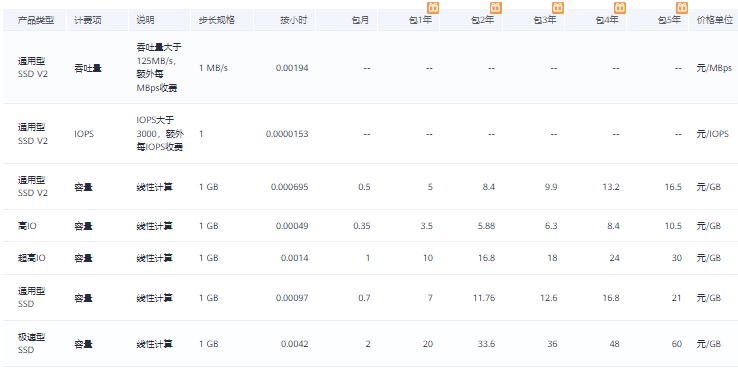The height and width of the screenshot is (369, 738).
Task: Click the 包2年 column header
Action: coord(483,20)
